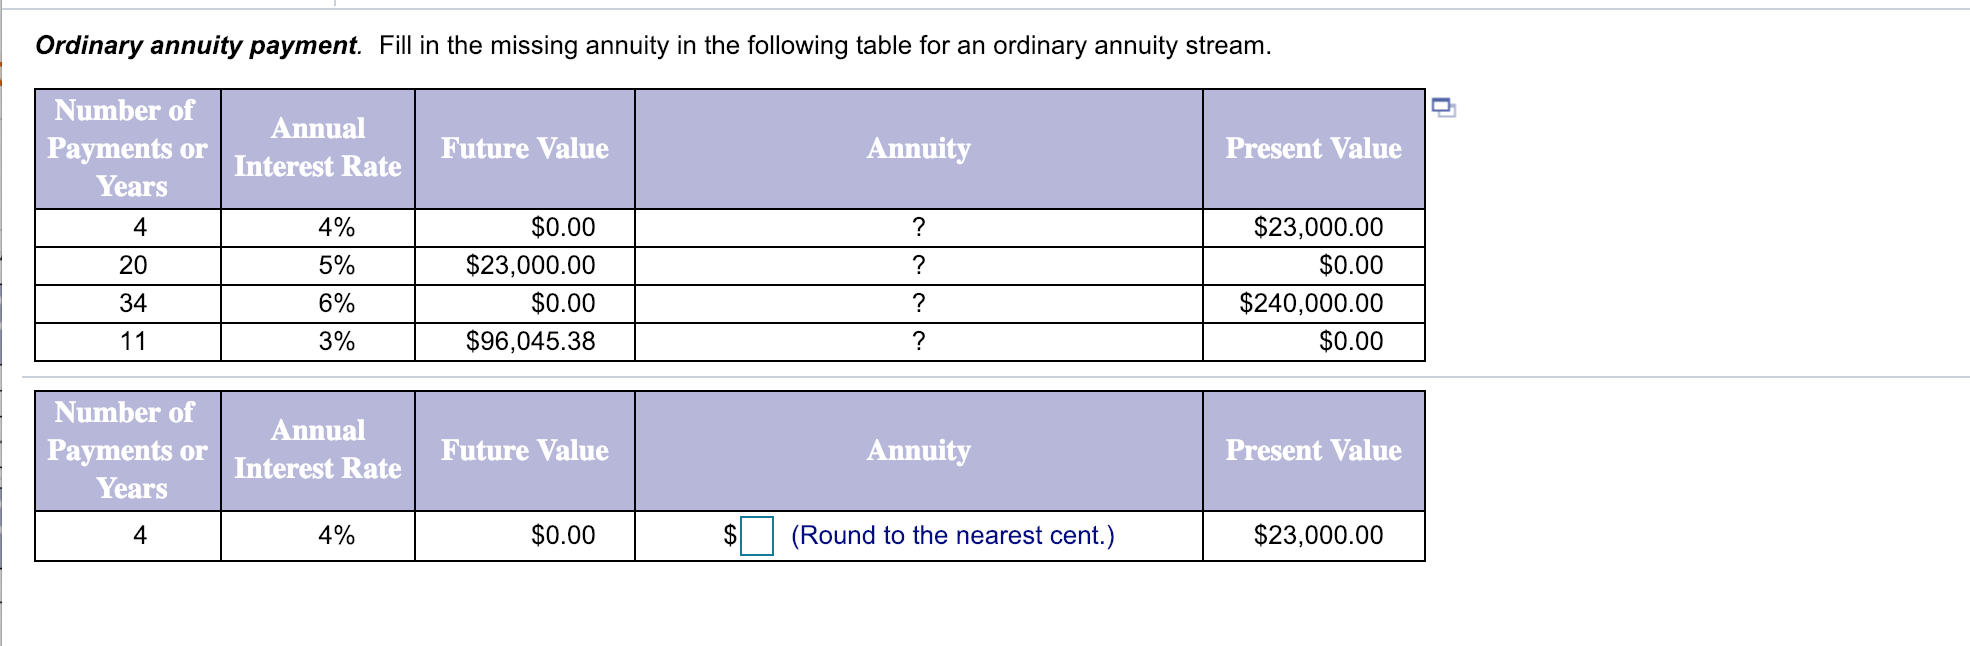Click the 6% interest rate cell
This screenshot has width=1970, height=646.
coord(337,303)
